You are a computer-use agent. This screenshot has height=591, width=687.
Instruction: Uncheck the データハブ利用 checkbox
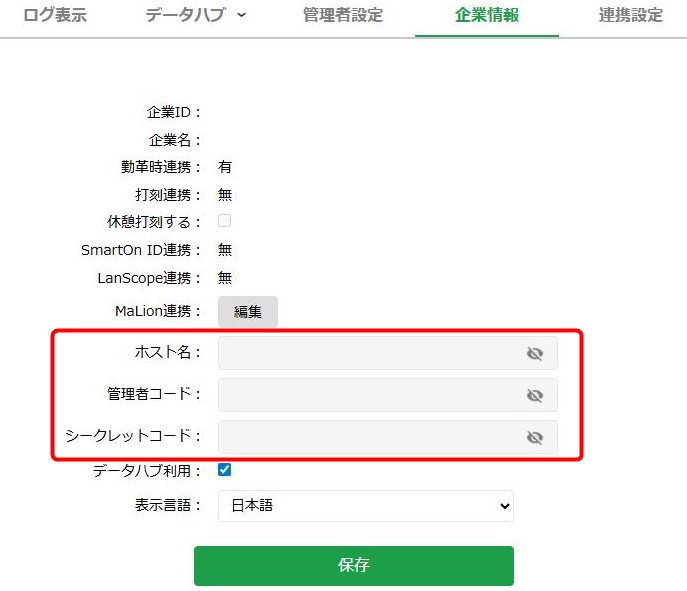click(x=224, y=470)
